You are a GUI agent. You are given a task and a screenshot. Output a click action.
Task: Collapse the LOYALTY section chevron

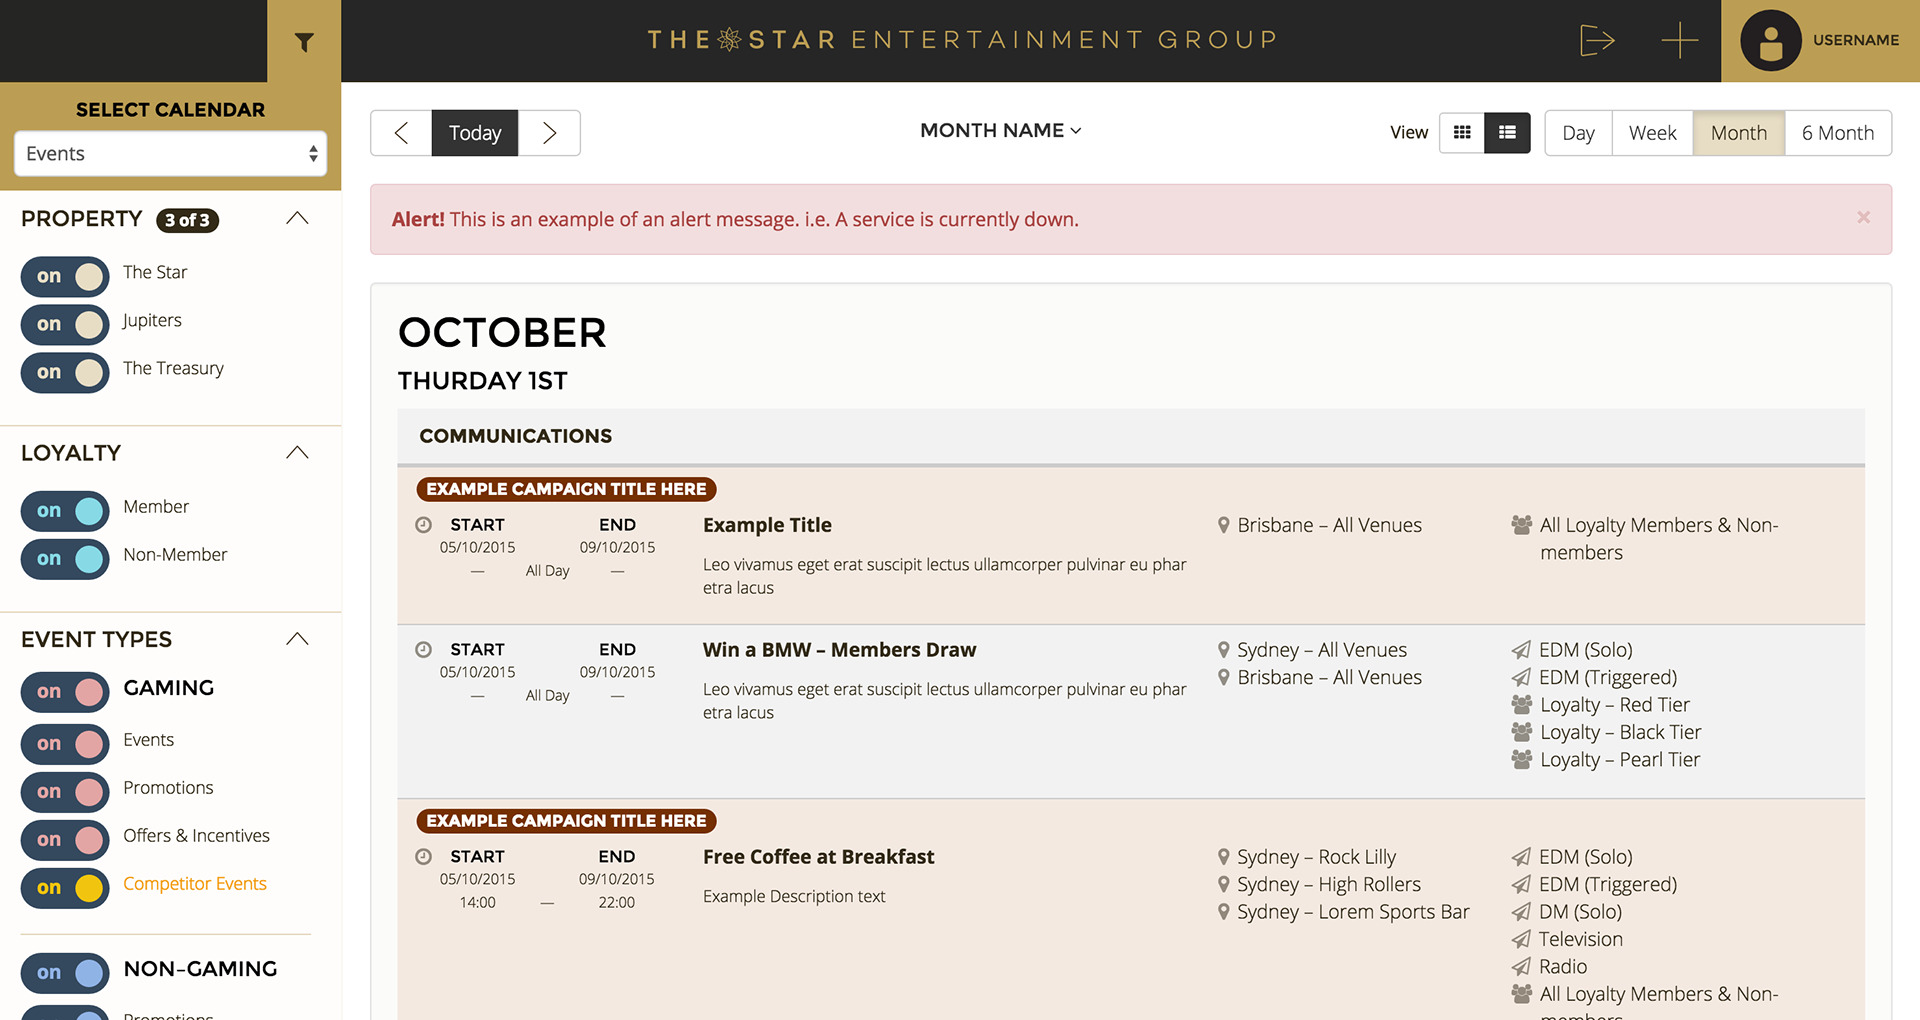(297, 453)
